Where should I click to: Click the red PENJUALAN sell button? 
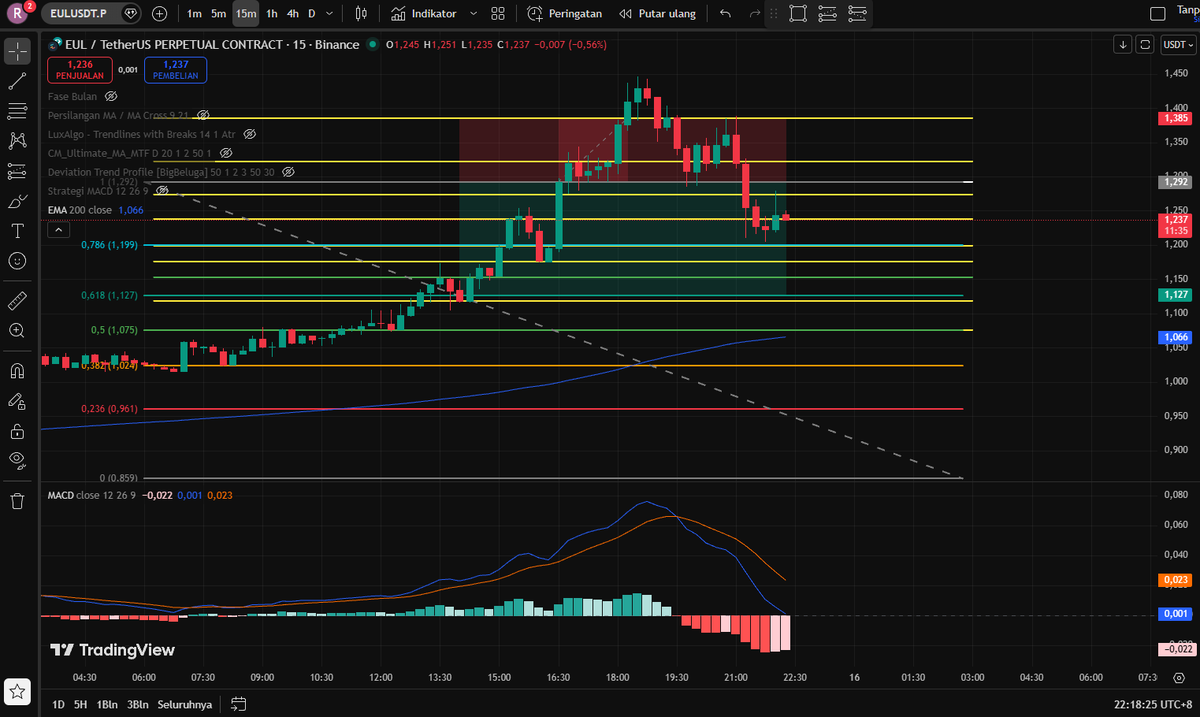(x=79, y=69)
